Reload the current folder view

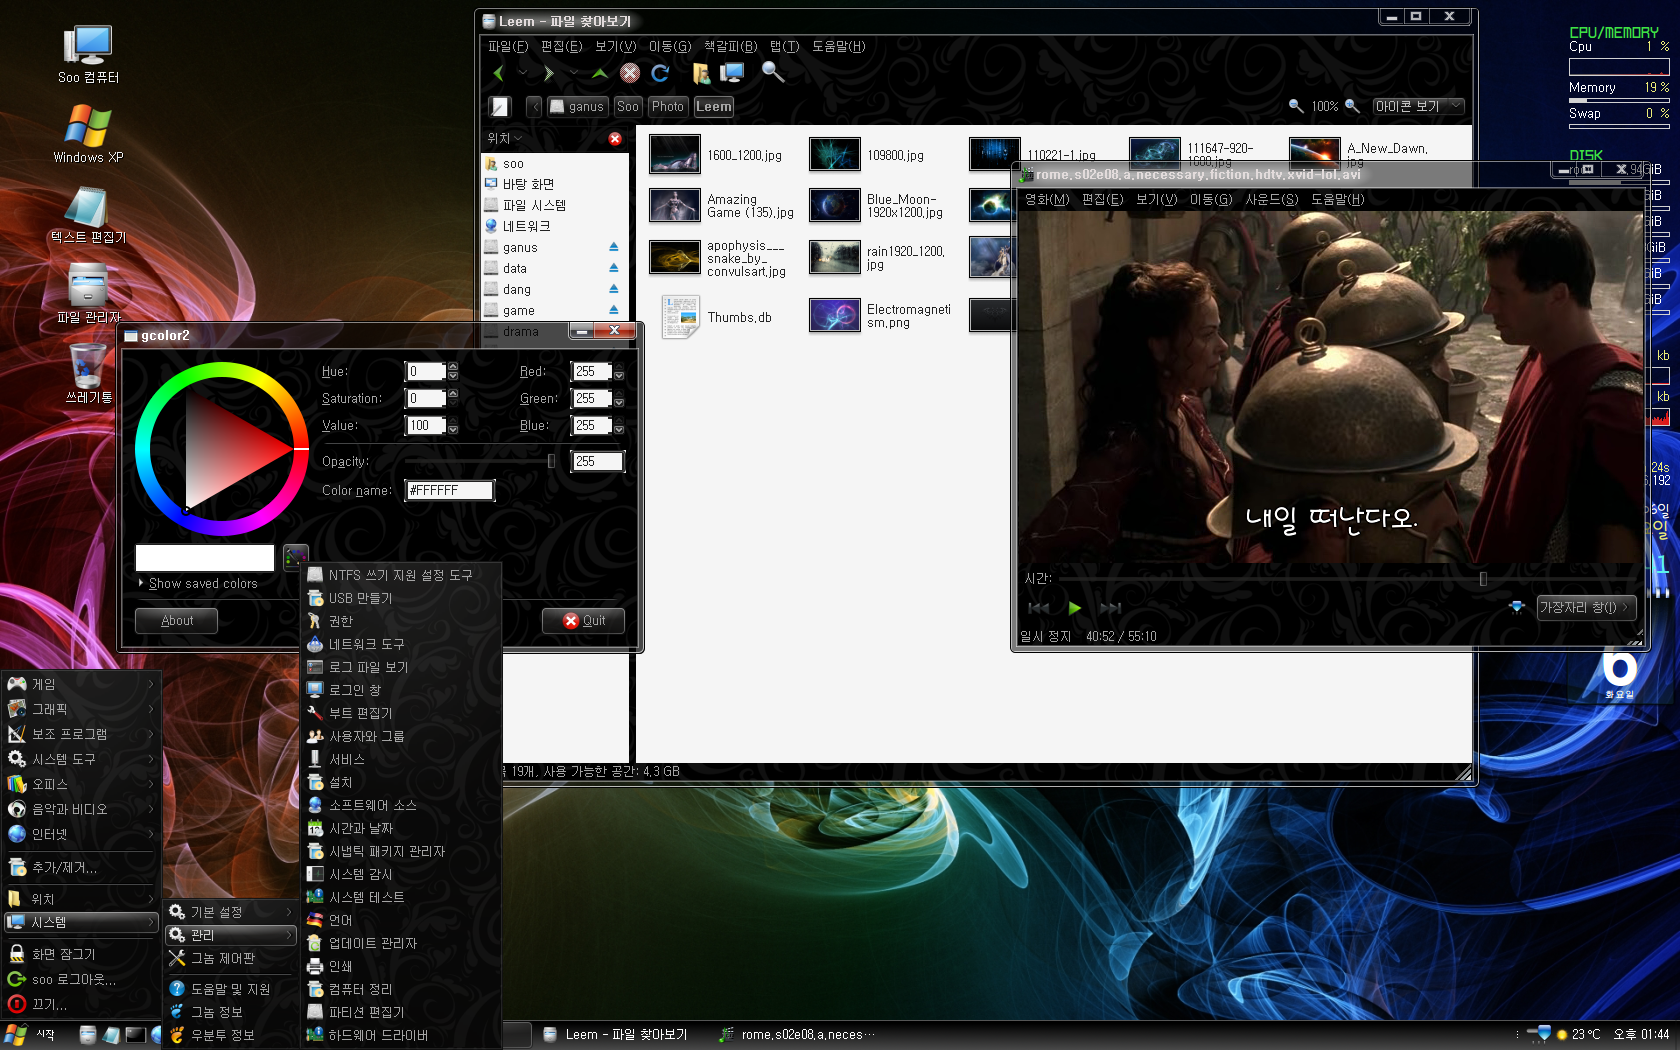pos(660,73)
